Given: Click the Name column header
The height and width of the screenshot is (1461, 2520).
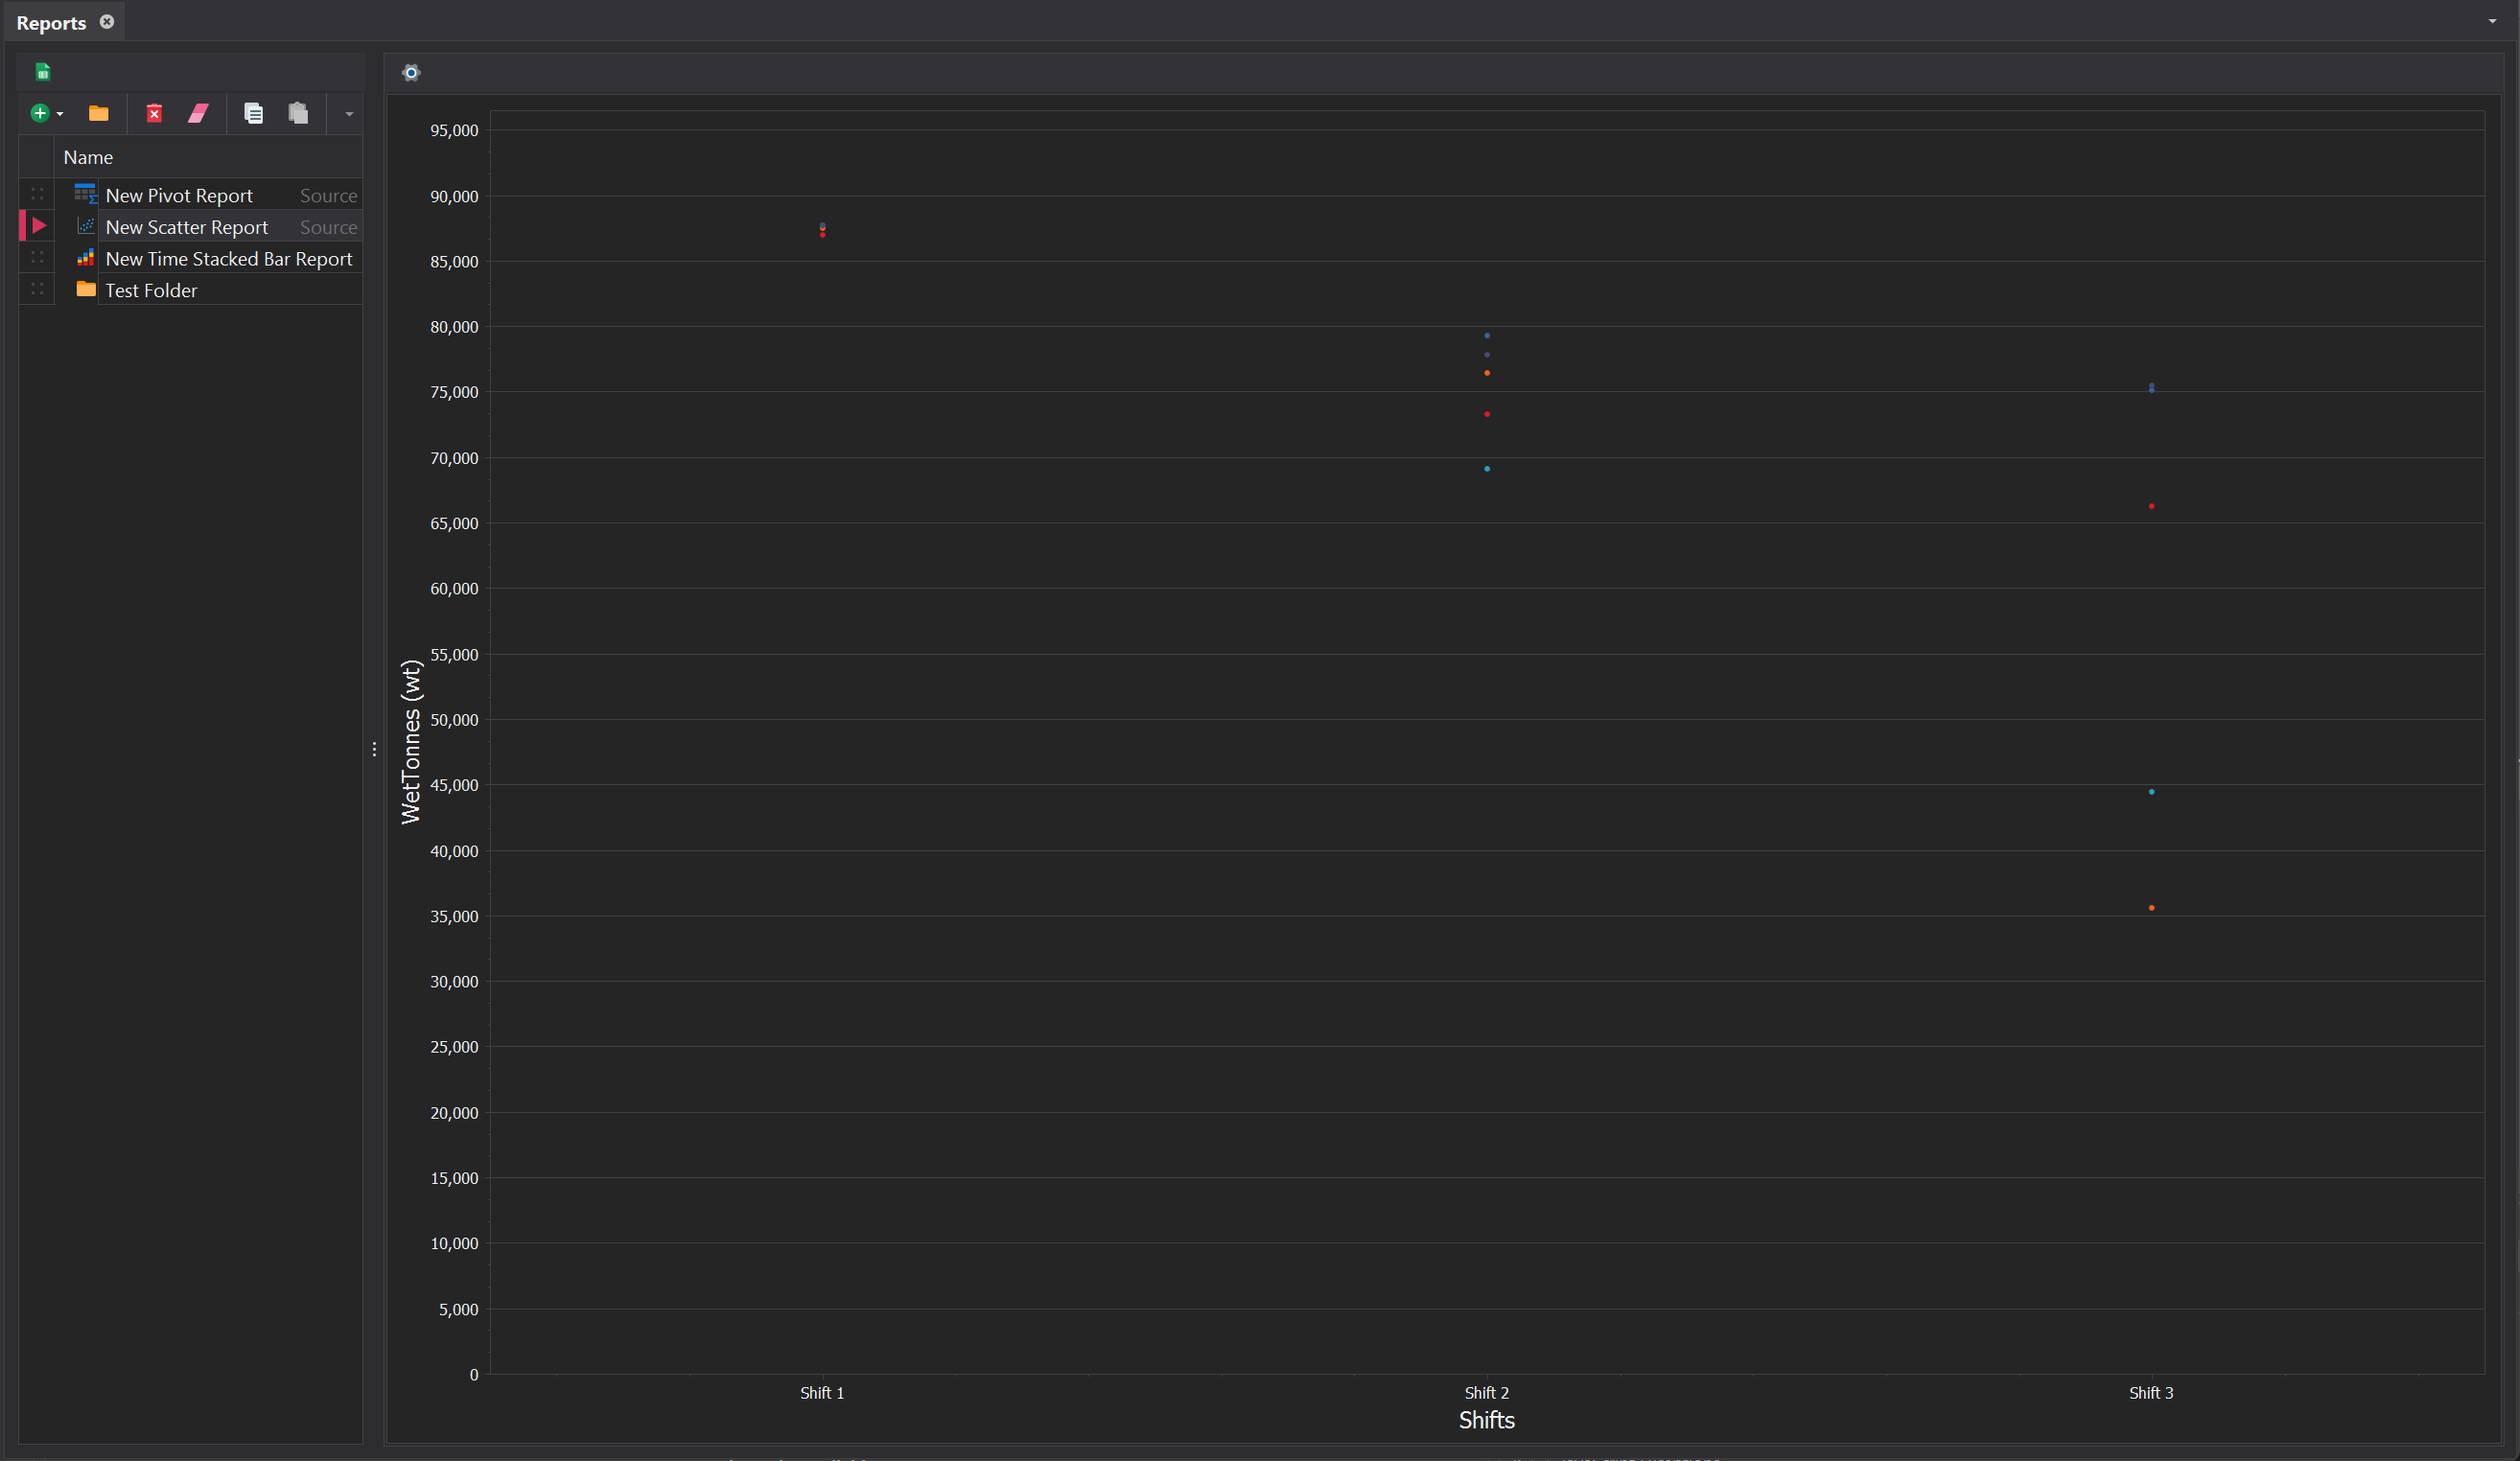Looking at the screenshot, I should pyautogui.click(x=88, y=157).
